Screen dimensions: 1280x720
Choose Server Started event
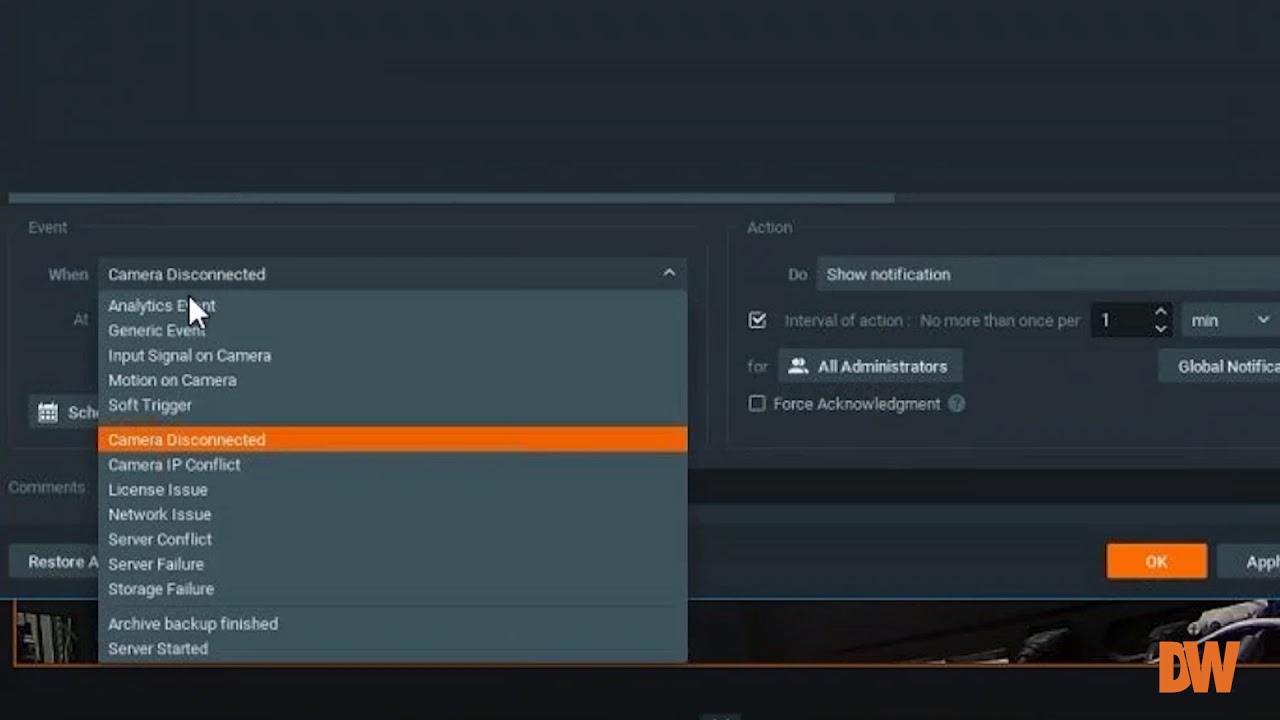click(x=392, y=649)
